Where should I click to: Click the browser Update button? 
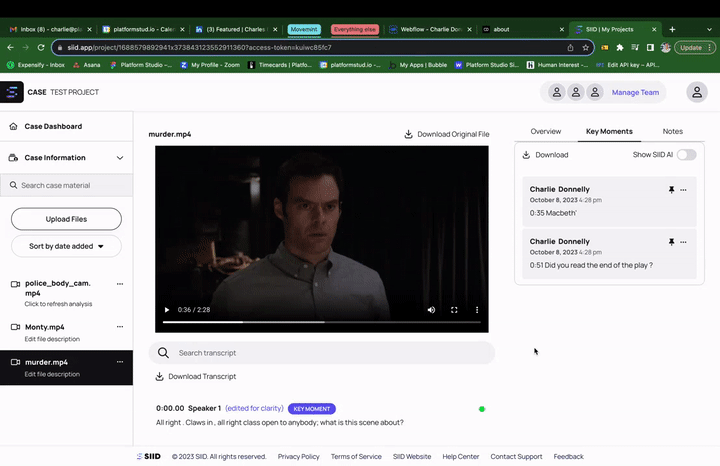point(695,47)
